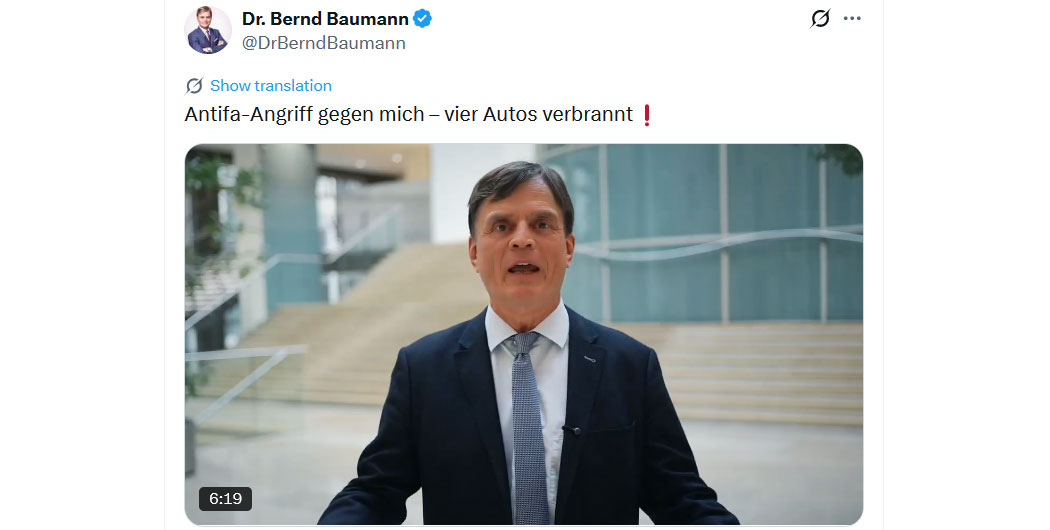Open the three-dot more options menu
The image size is (1050, 530).
(852, 18)
